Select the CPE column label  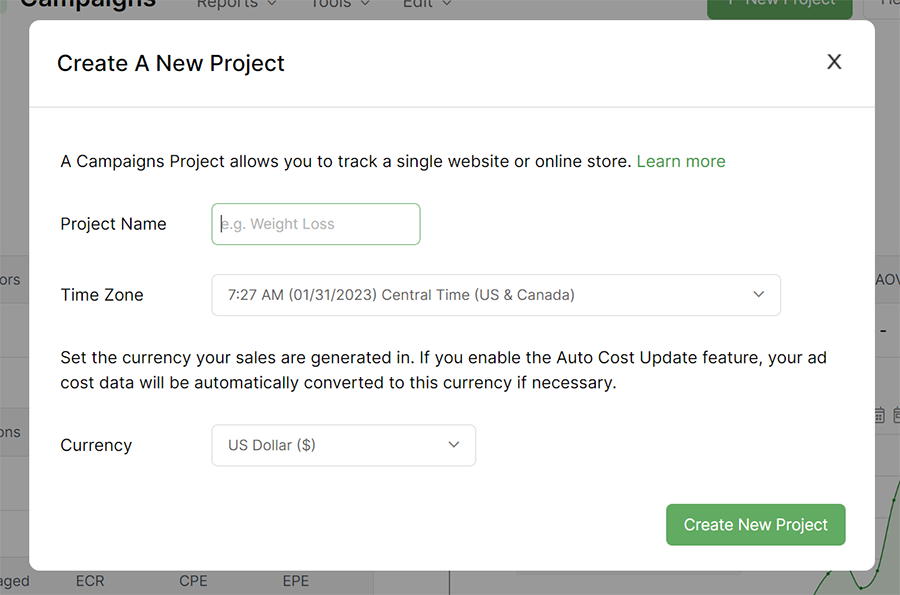pyautogui.click(x=193, y=581)
